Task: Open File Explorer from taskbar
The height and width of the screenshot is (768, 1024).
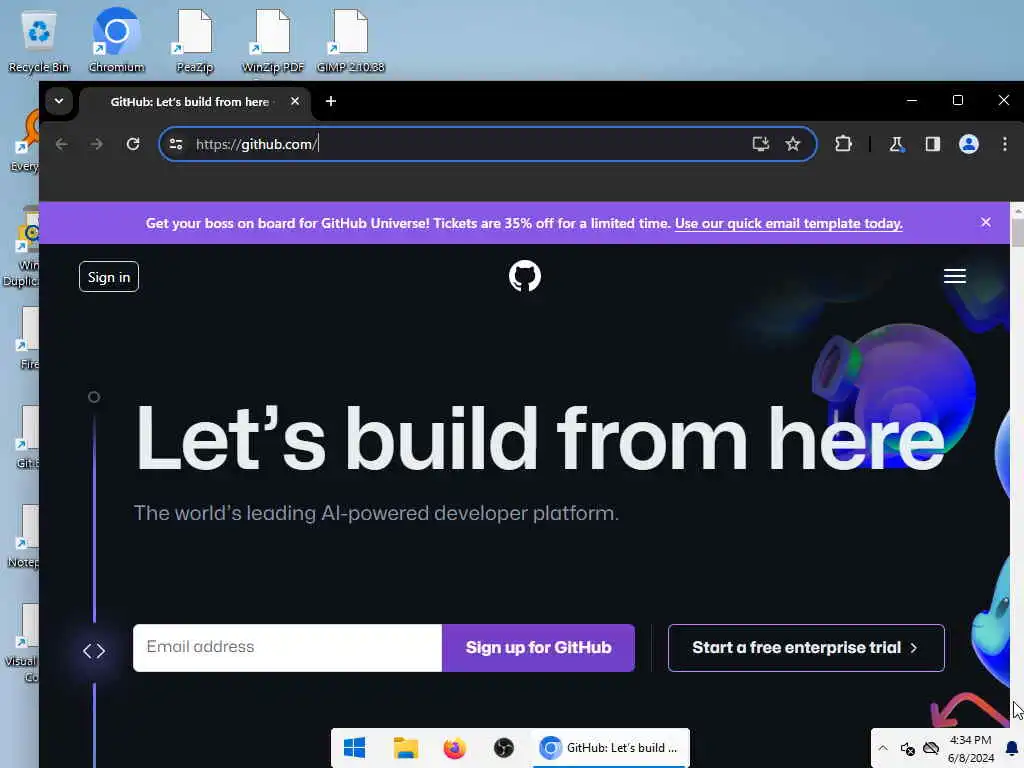Action: point(406,748)
